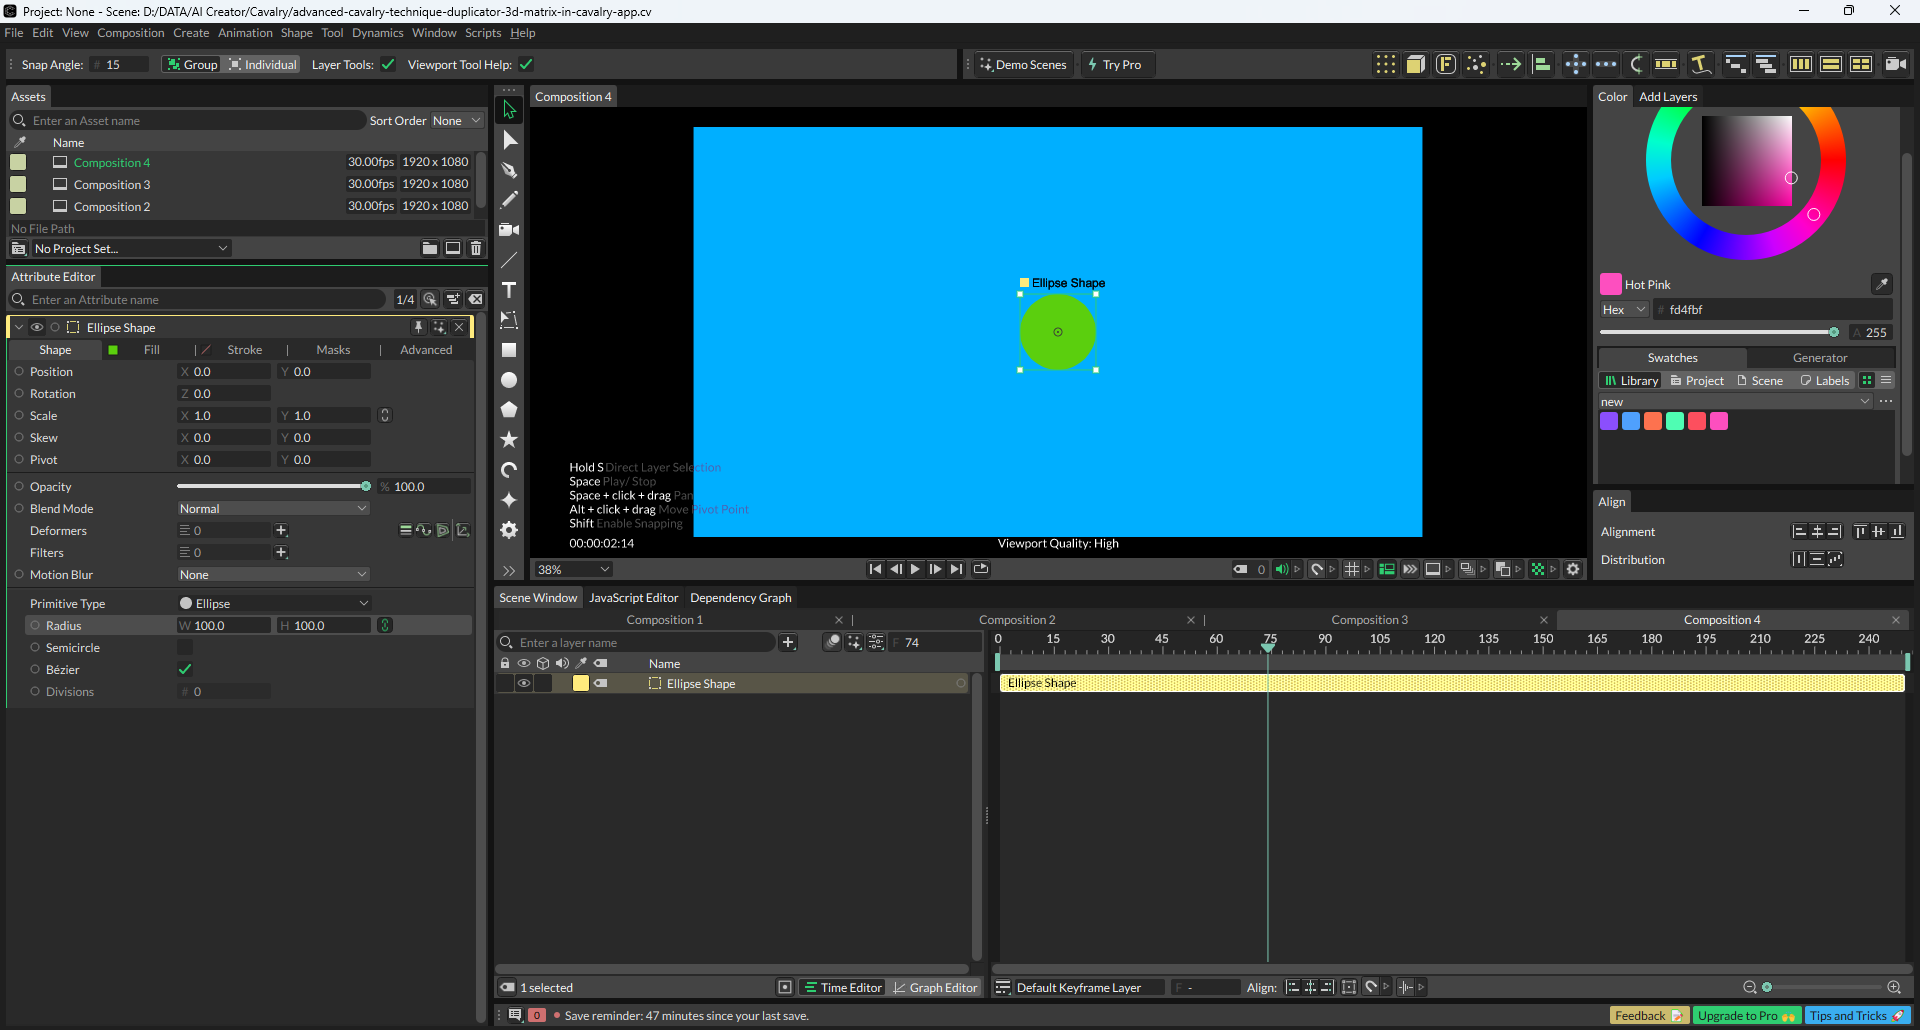The image size is (1920, 1030).
Task: Activate the color eyedropper icon
Action: [1881, 284]
